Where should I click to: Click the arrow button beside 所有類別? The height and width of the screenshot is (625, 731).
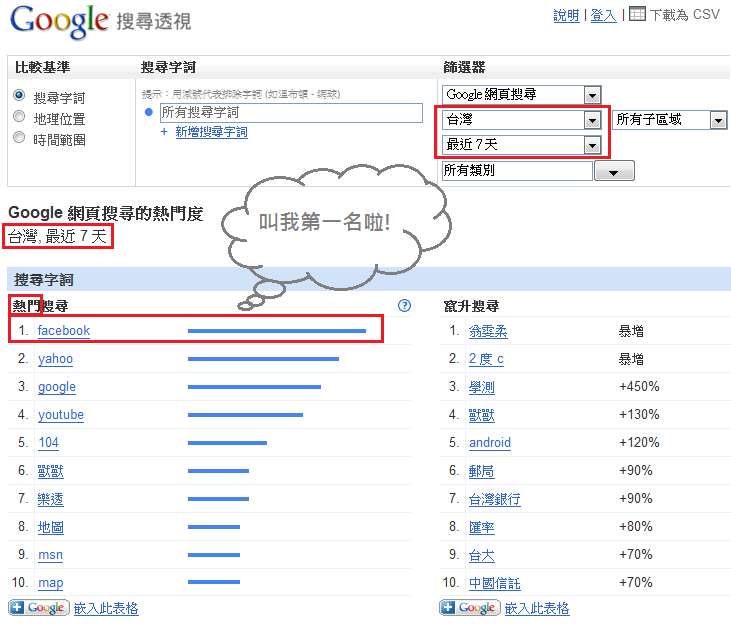614,171
